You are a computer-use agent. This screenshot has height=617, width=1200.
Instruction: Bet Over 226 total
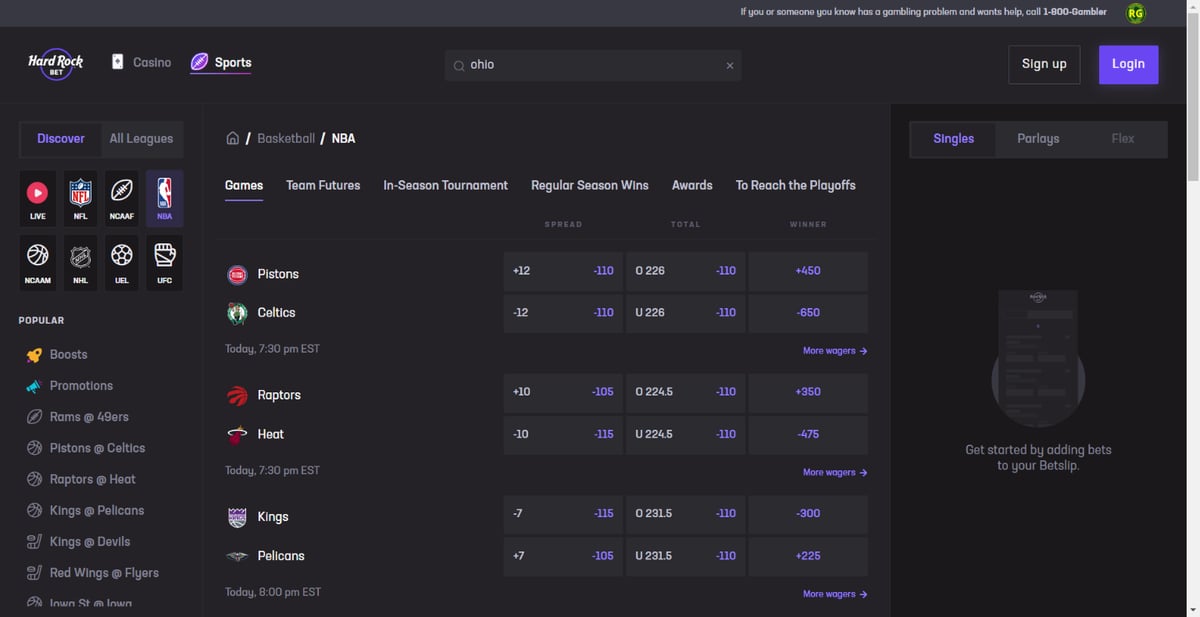click(x=685, y=271)
